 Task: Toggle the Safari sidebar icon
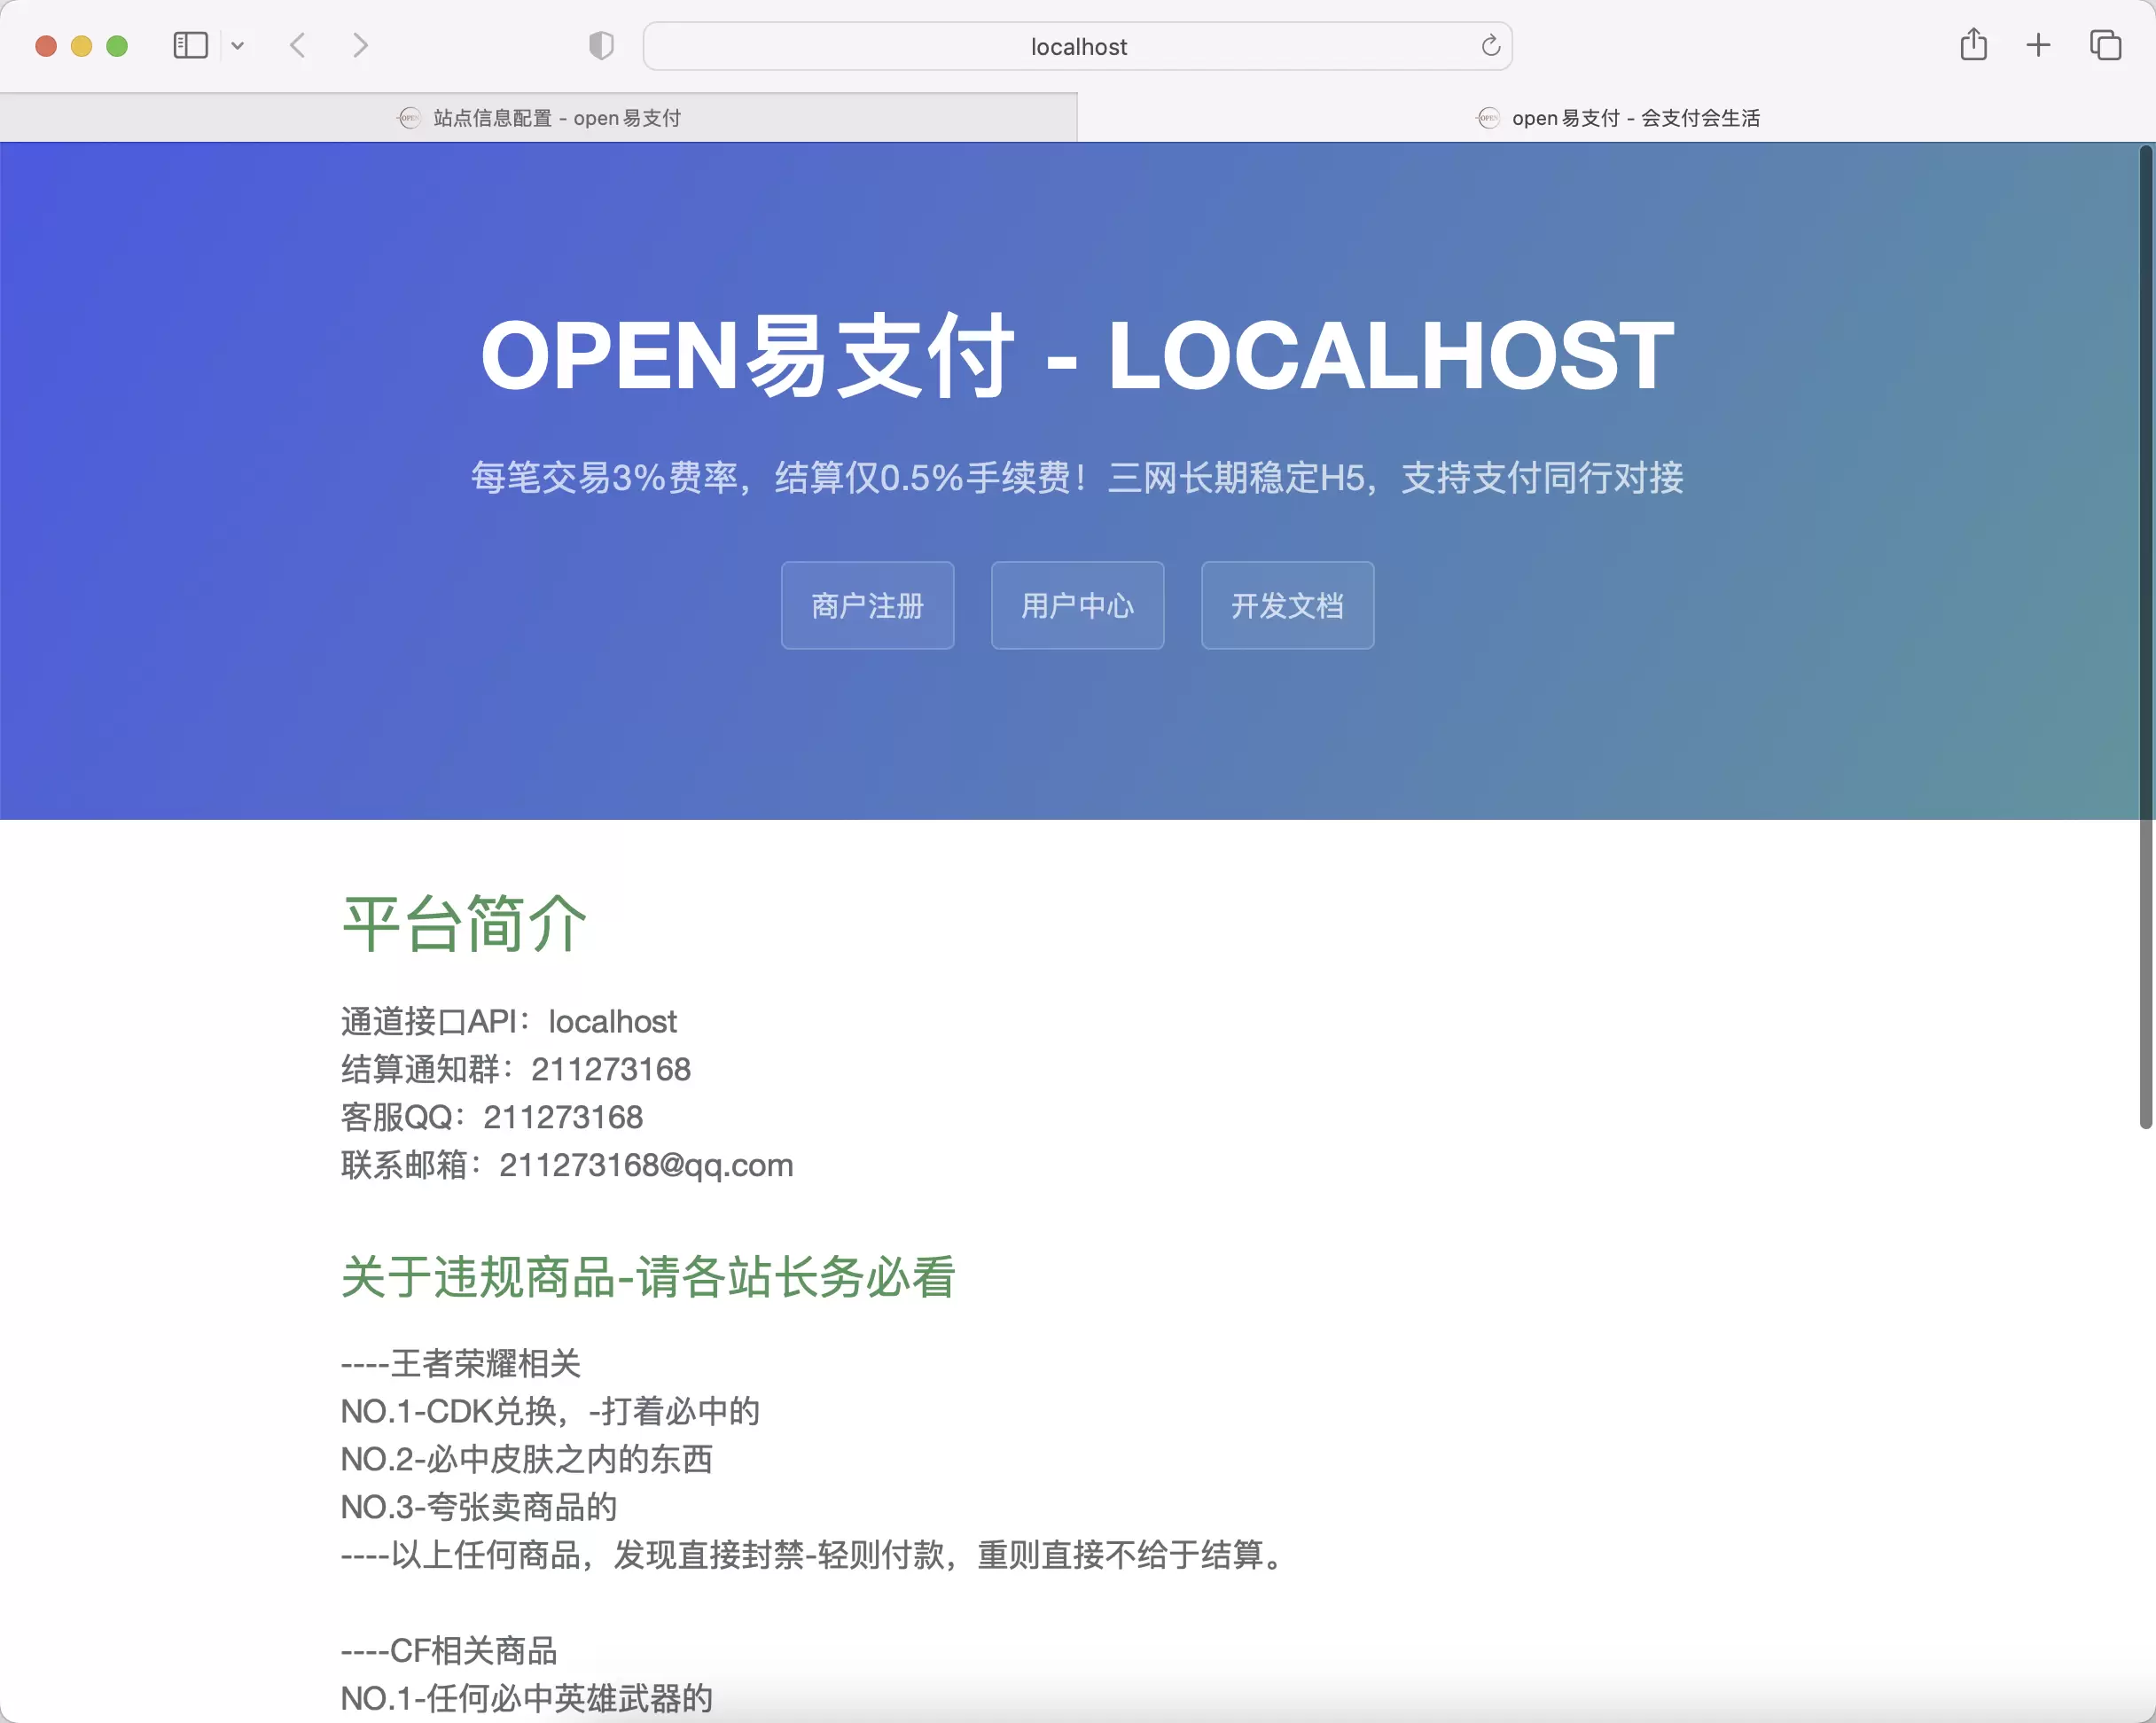190,46
